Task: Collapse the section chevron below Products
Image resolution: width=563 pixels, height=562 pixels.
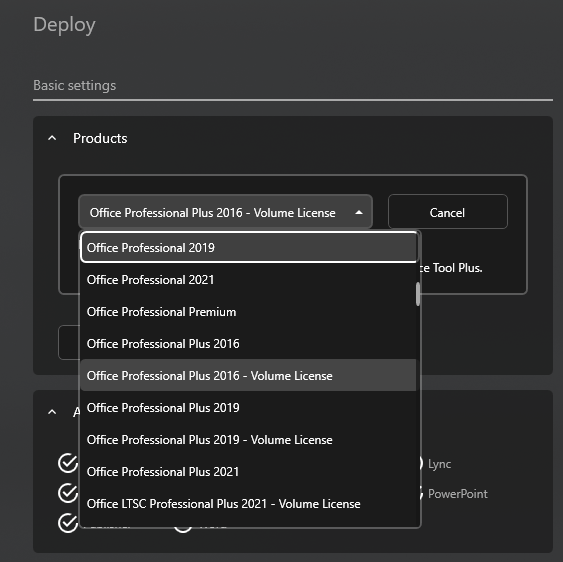Action: tap(52, 412)
